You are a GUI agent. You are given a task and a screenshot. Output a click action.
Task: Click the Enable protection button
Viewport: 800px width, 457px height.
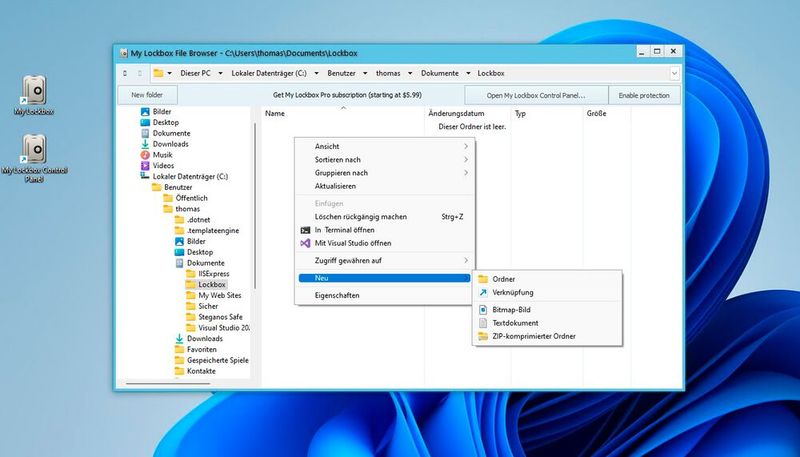click(x=645, y=95)
